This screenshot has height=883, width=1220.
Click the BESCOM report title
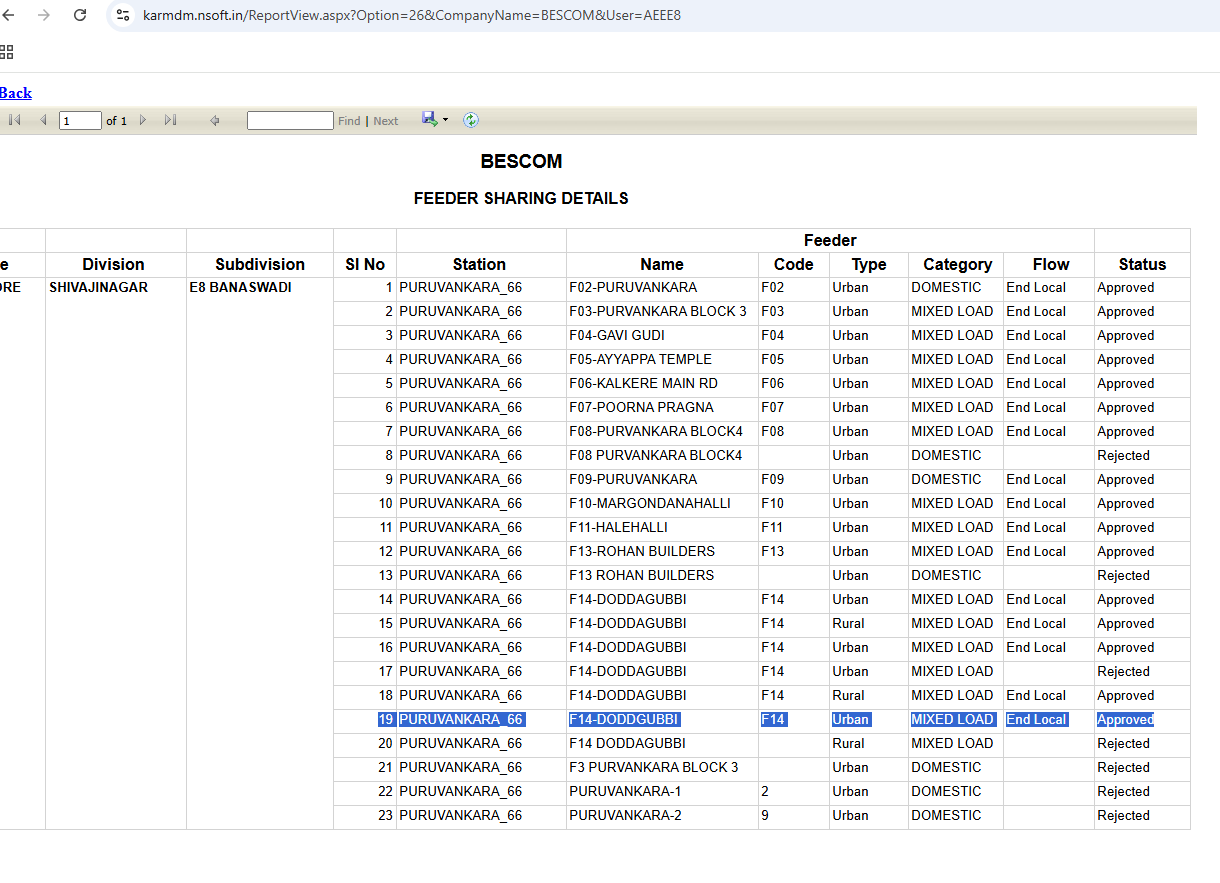pos(521,161)
